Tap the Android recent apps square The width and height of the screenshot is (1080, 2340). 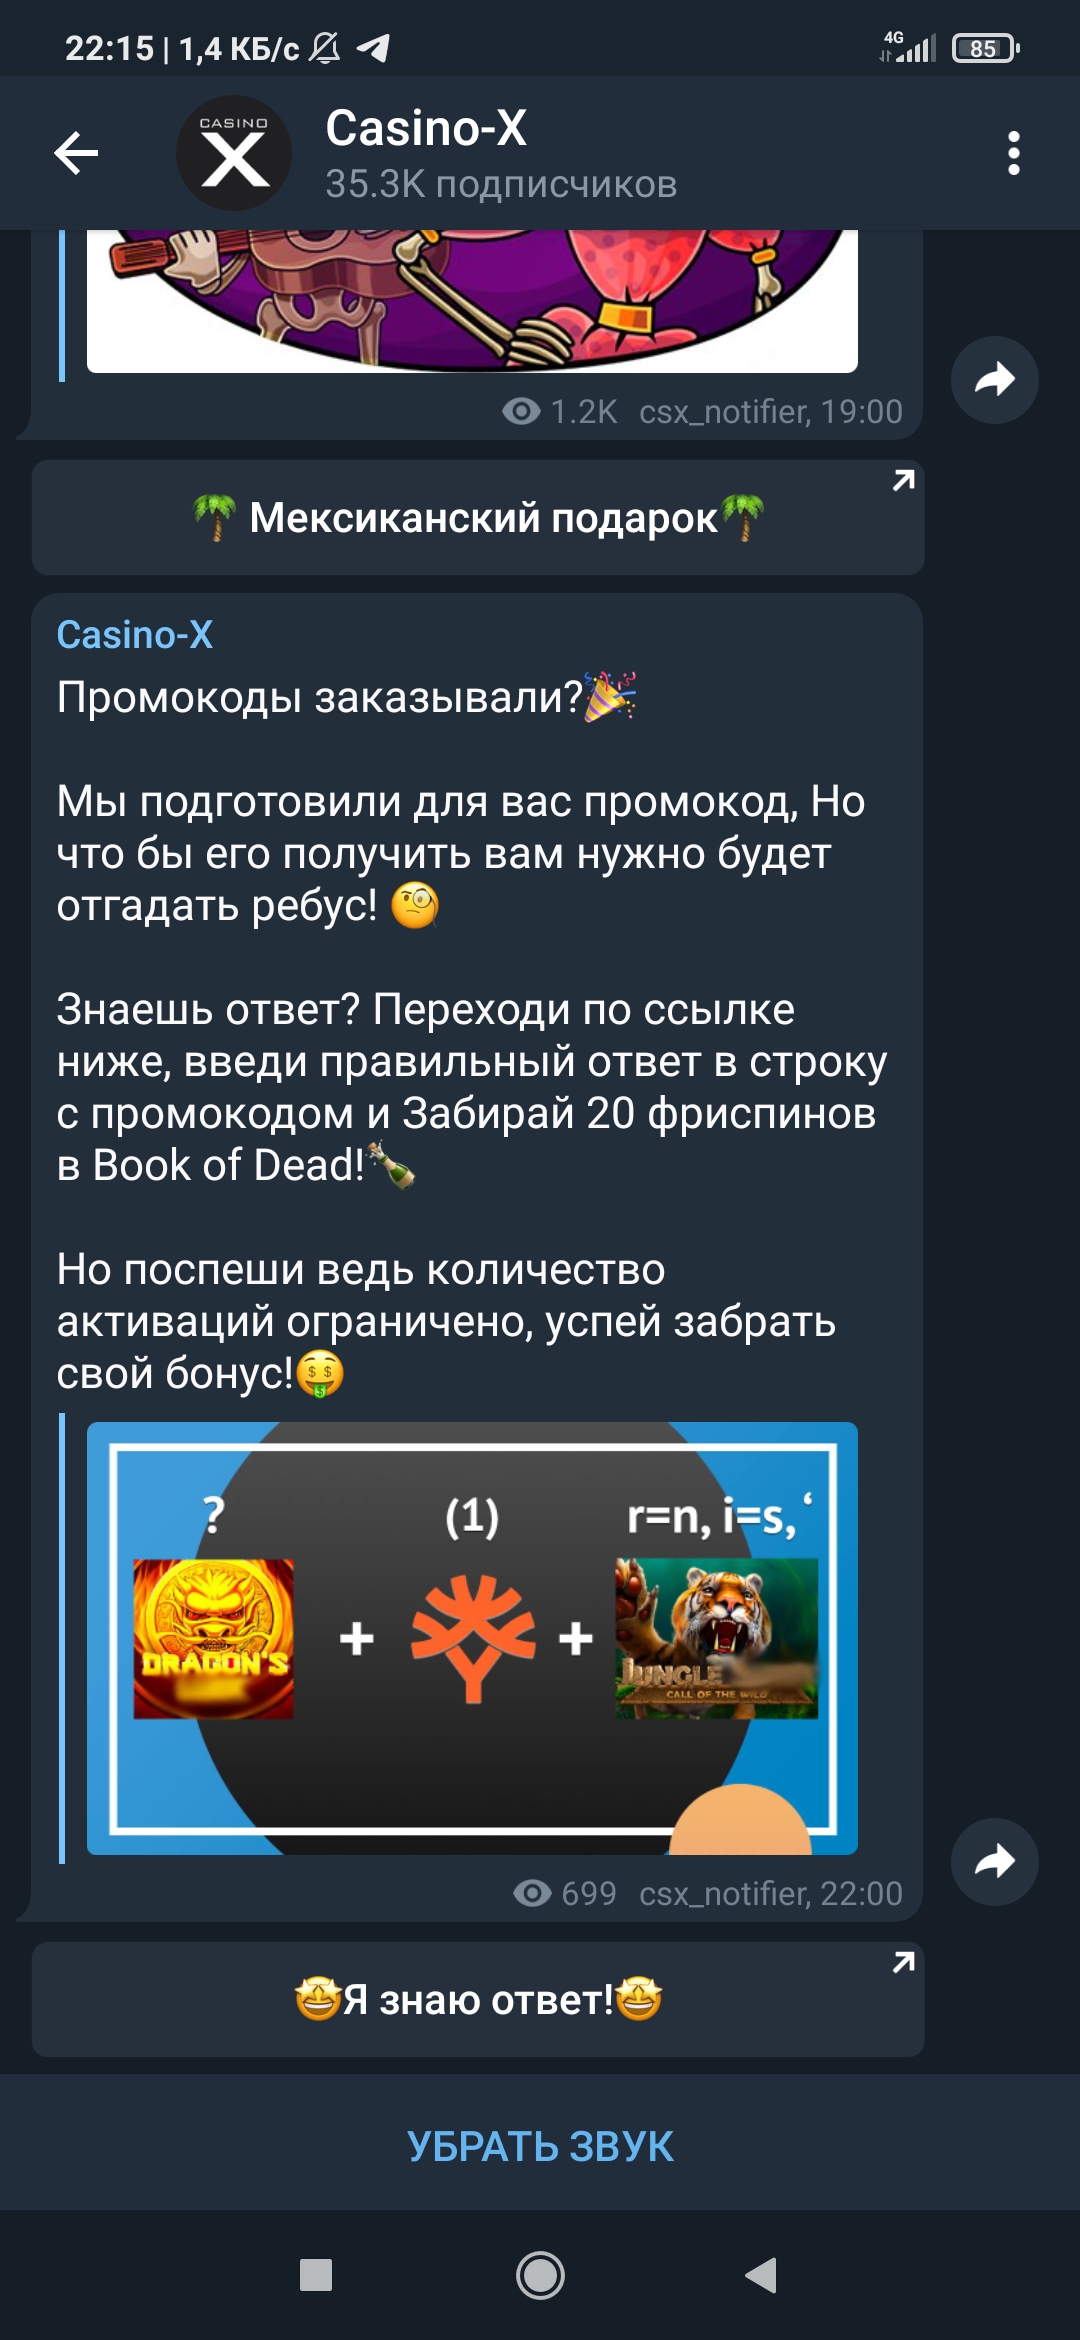(316, 2275)
